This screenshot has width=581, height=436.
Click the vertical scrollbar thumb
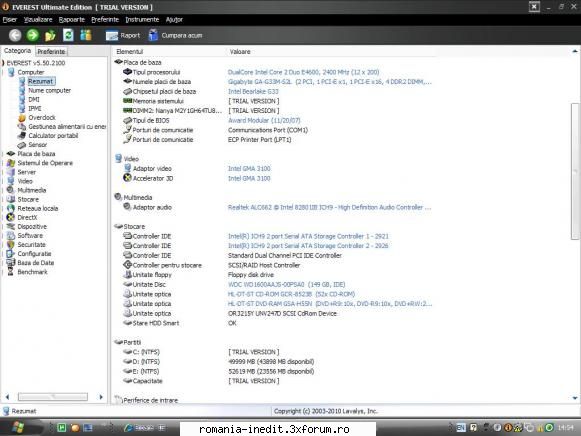point(575,171)
